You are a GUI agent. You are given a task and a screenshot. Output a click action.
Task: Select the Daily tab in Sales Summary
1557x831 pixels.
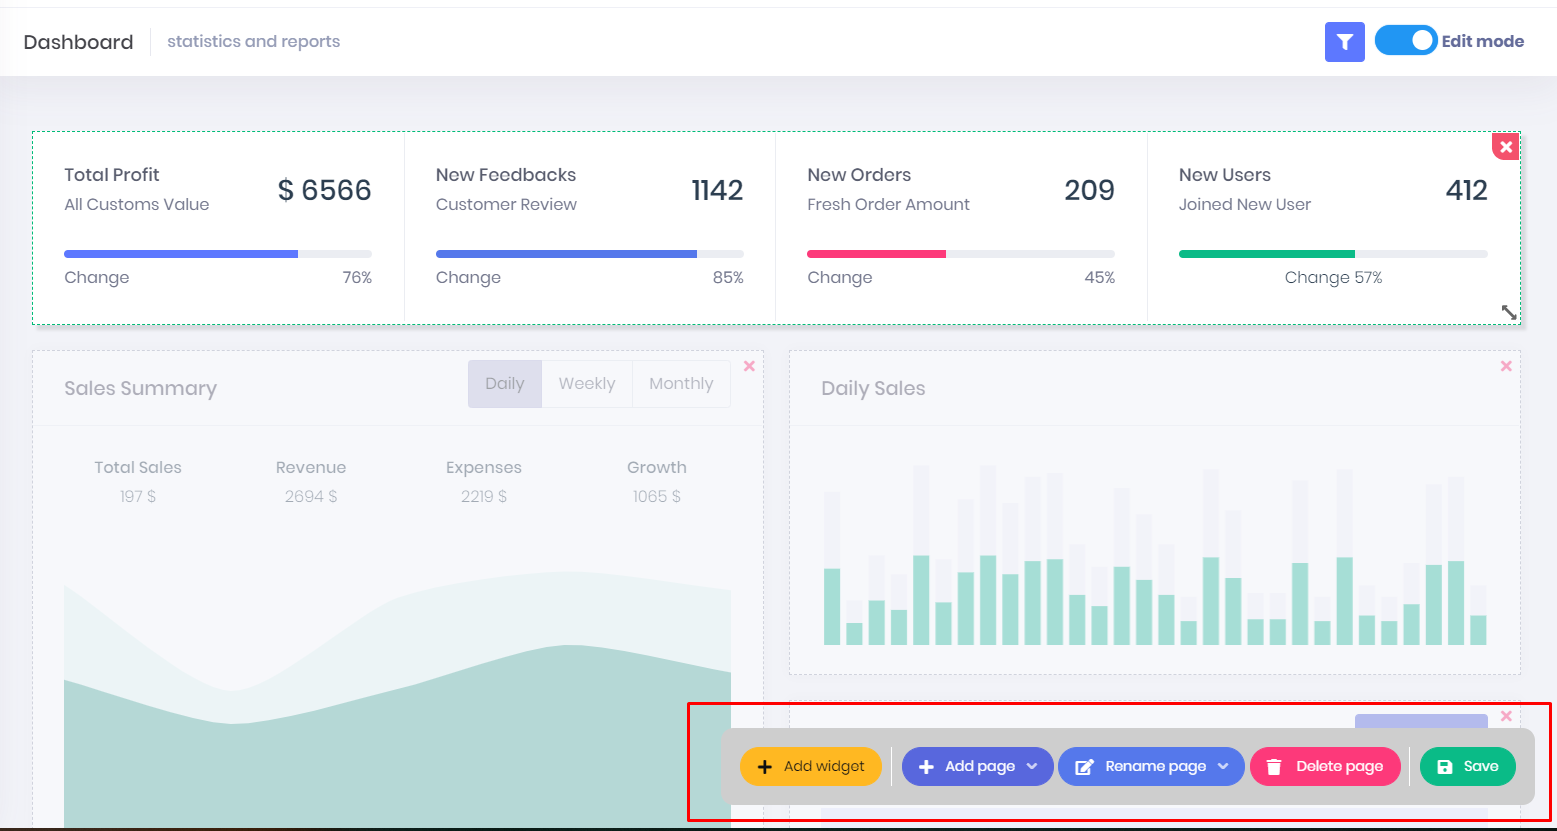pyautogui.click(x=505, y=384)
